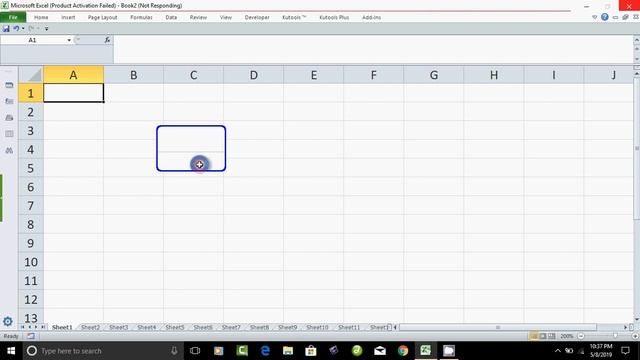Click the last-sheet navigation arrow
The height and width of the screenshot is (360, 640).
pos(42,327)
